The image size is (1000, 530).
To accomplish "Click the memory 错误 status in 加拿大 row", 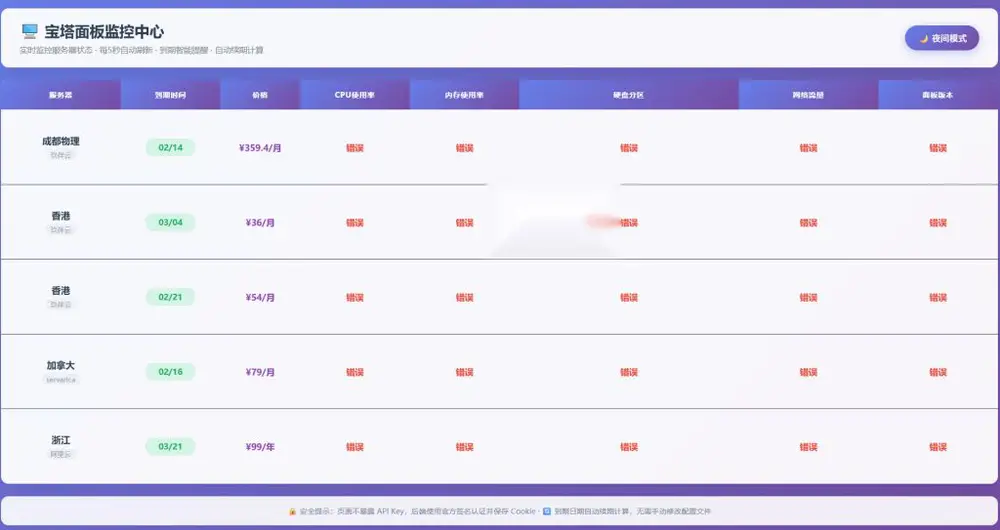I will click(464, 372).
